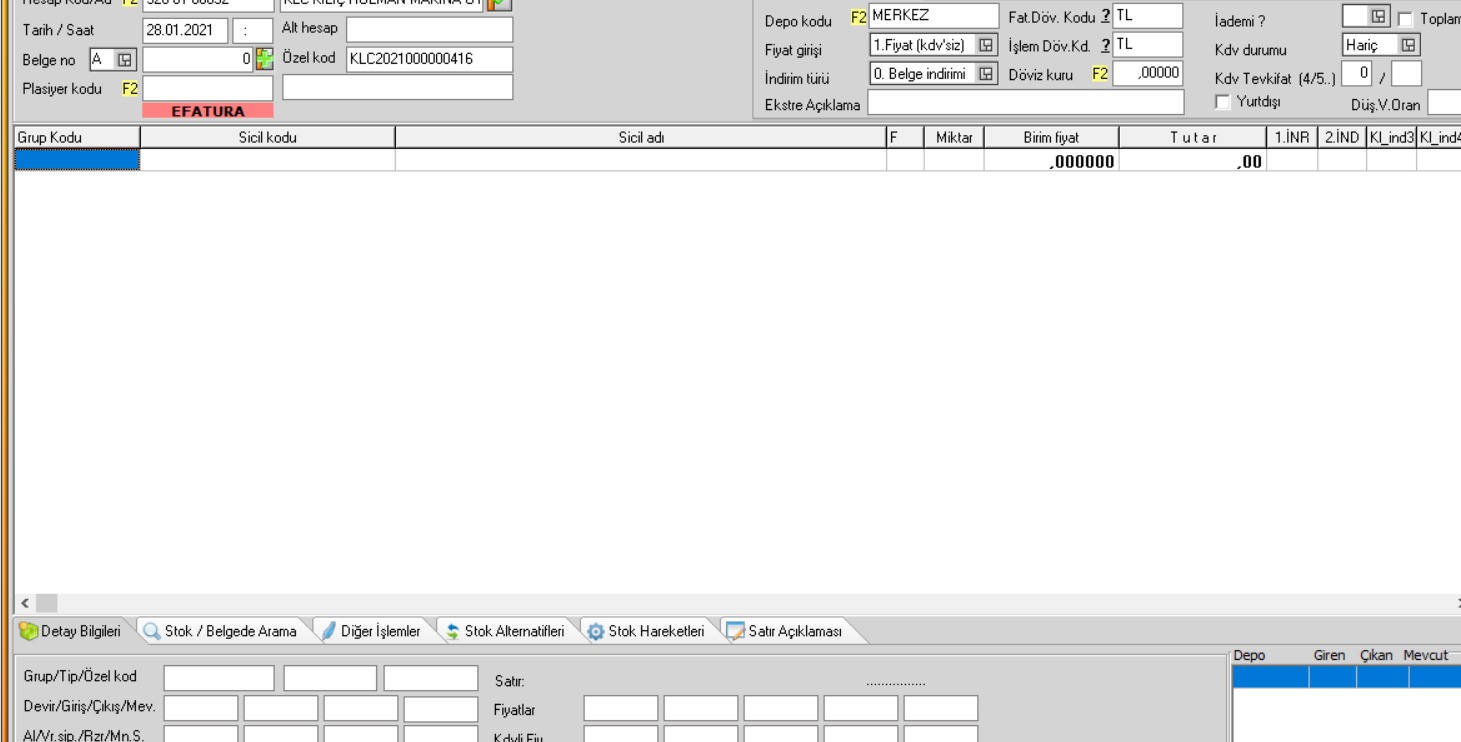This screenshot has height=742, width=1461.
Task: Switch to Stok / Belgede Arama tab
Action: [x=220, y=631]
